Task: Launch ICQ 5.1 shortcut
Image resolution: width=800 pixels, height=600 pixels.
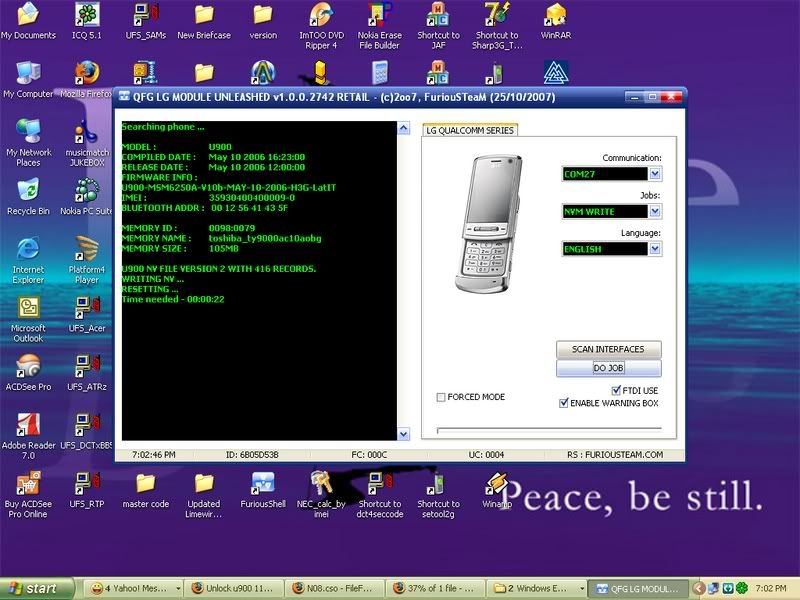Action: tap(87, 20)
